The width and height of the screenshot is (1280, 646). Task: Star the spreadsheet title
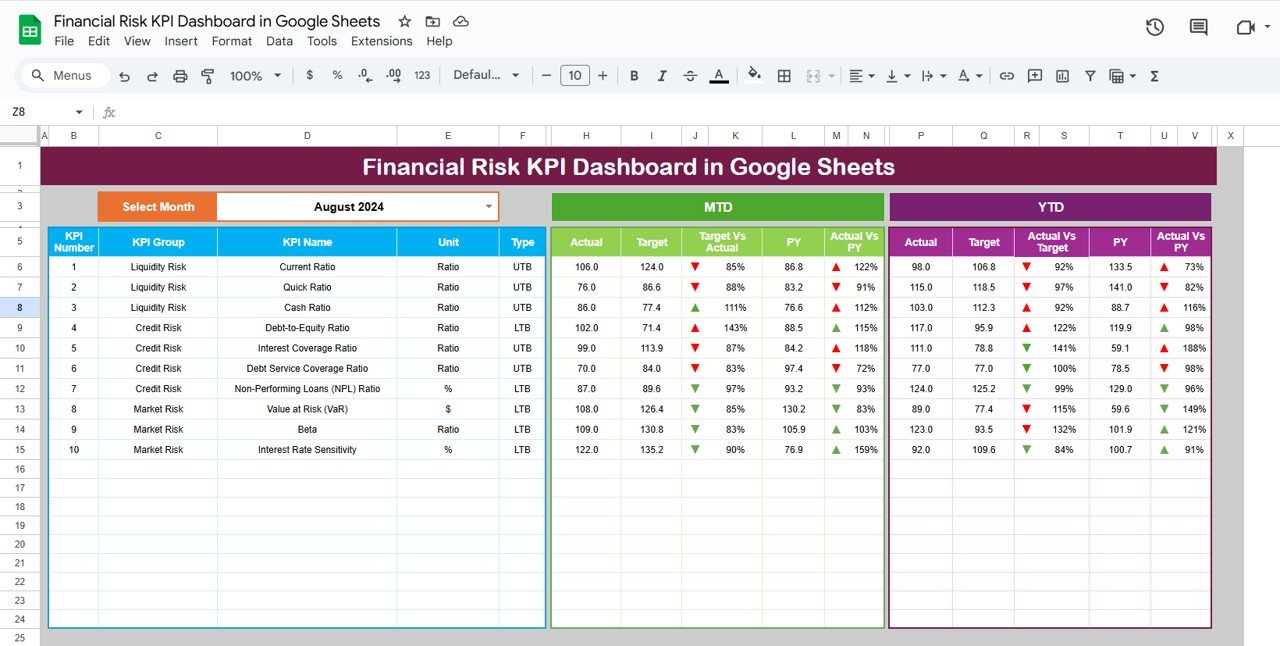(404, 21)
